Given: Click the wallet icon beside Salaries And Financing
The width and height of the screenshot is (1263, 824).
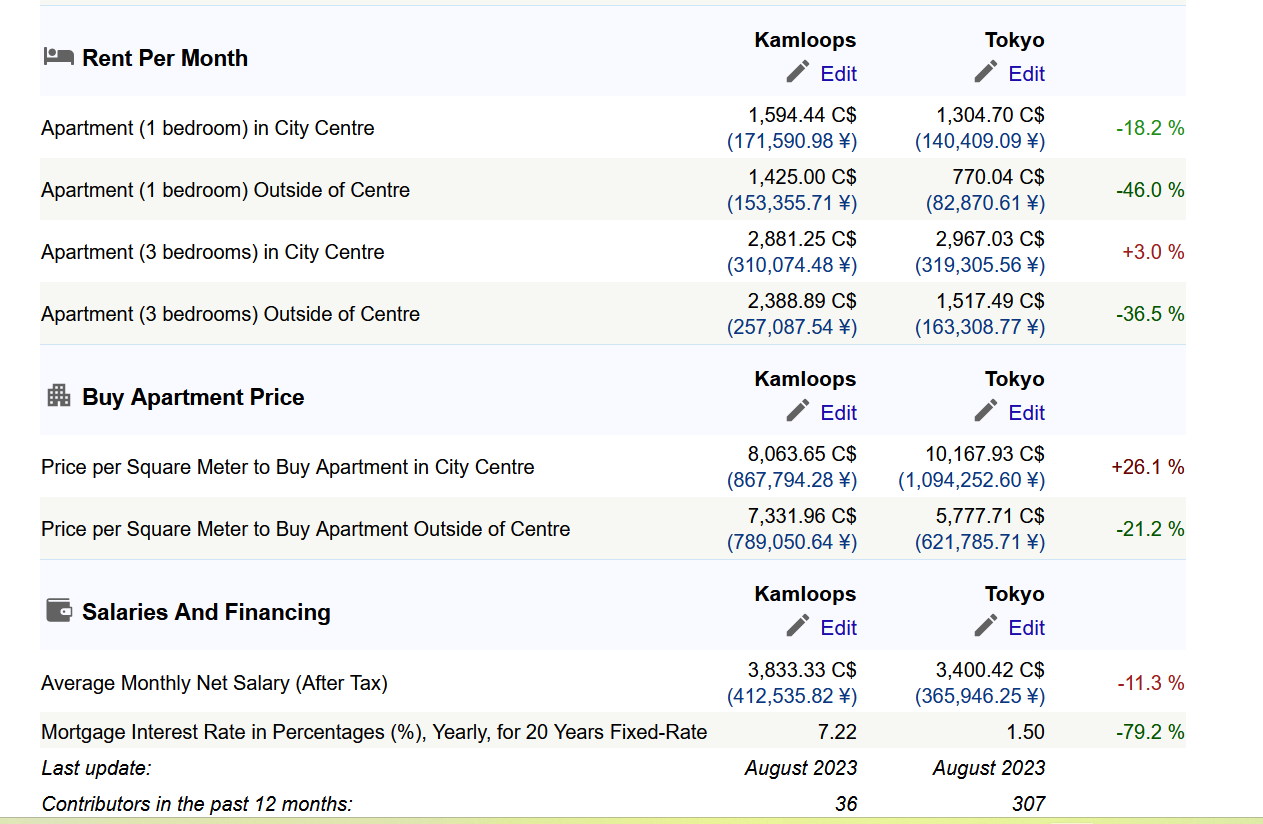Looking at the screenshot, I should pyautogui.click(x=59, y=610).
